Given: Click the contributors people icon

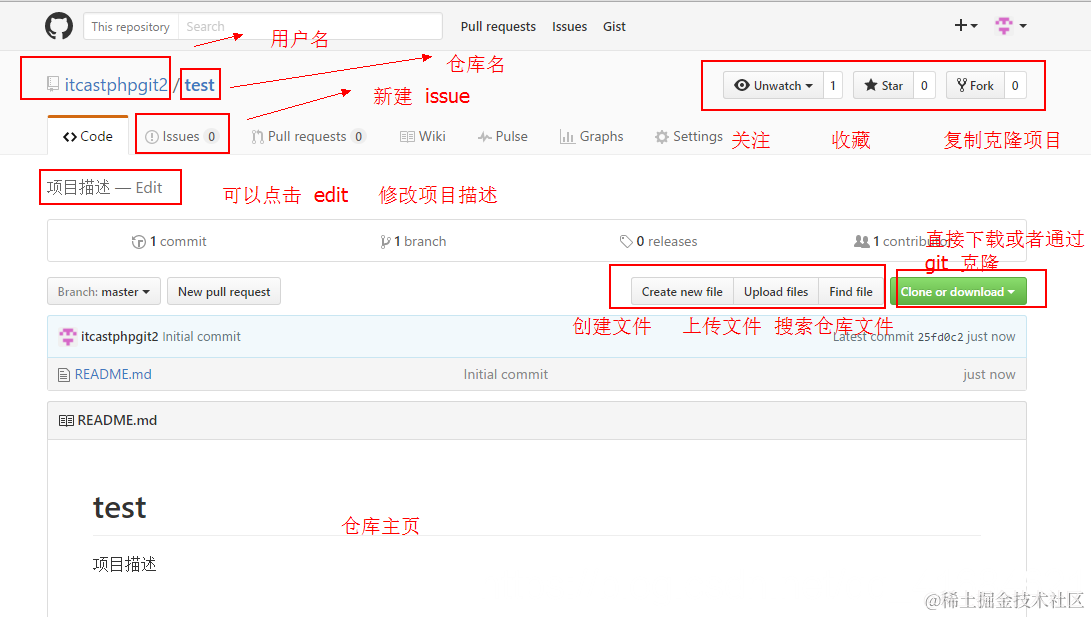Looking at the screenshot, I should (x=861, y=241).
